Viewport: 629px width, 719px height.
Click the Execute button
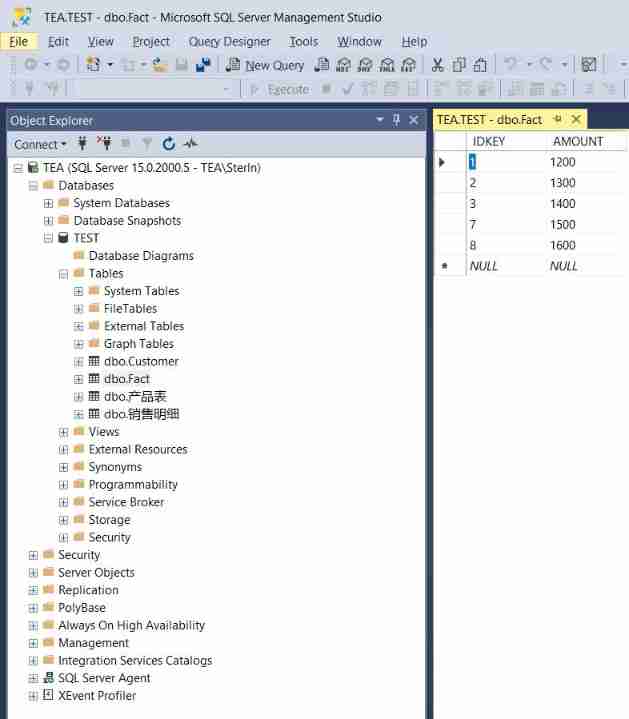[280, 89]
